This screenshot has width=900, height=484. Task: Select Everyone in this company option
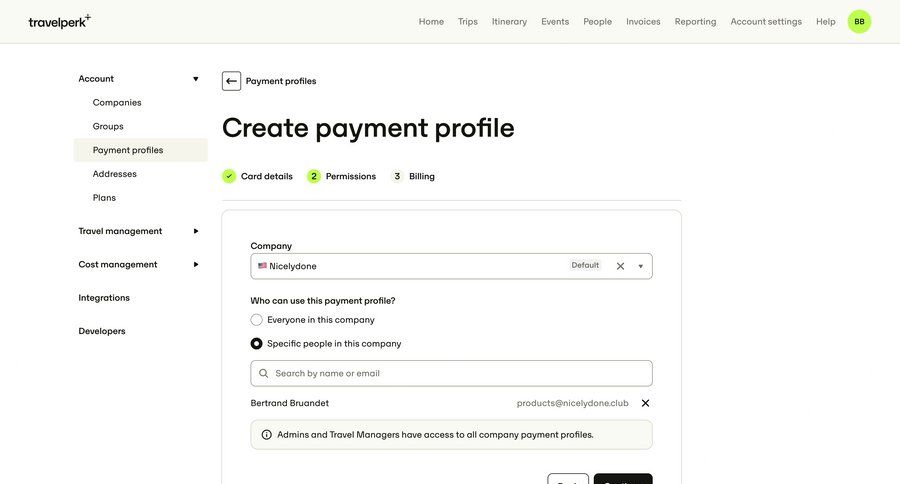point(257,320)
